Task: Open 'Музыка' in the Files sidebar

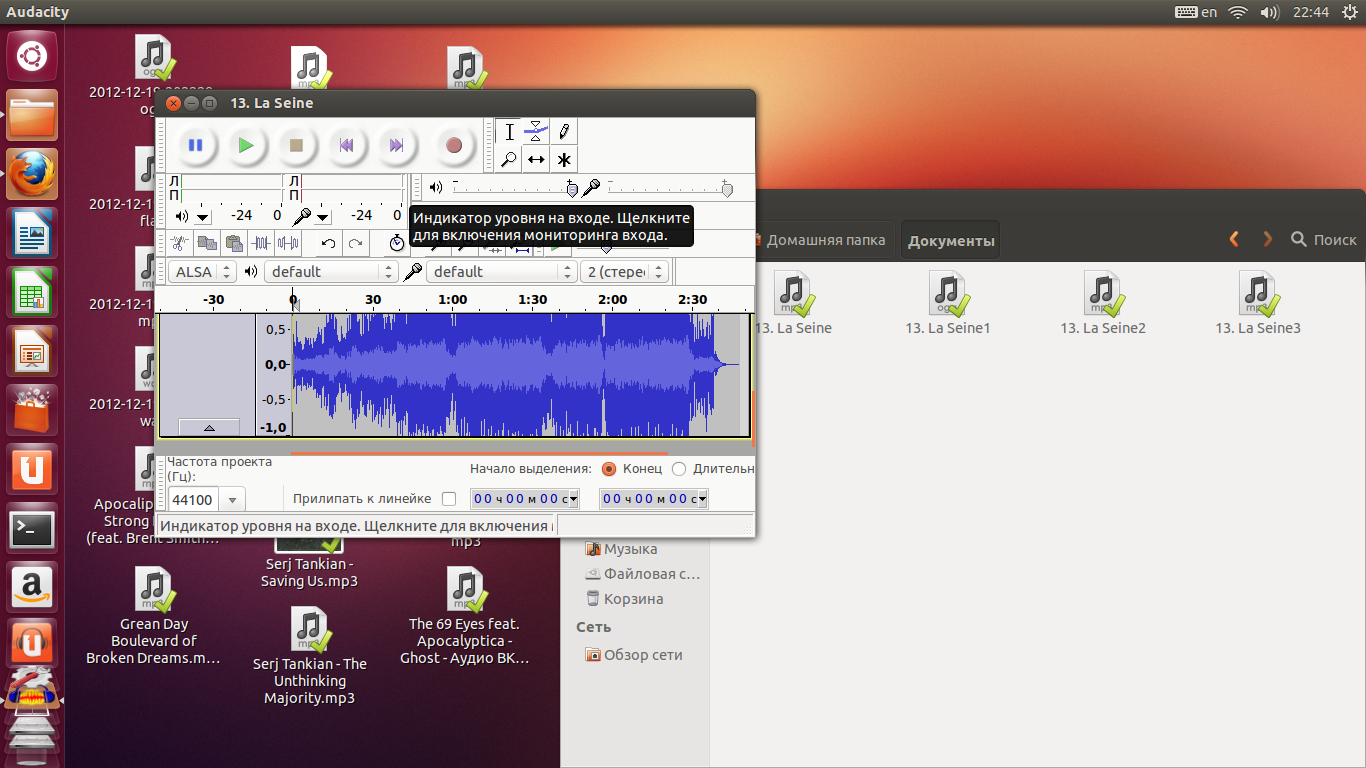Action: tap(630, 549)
